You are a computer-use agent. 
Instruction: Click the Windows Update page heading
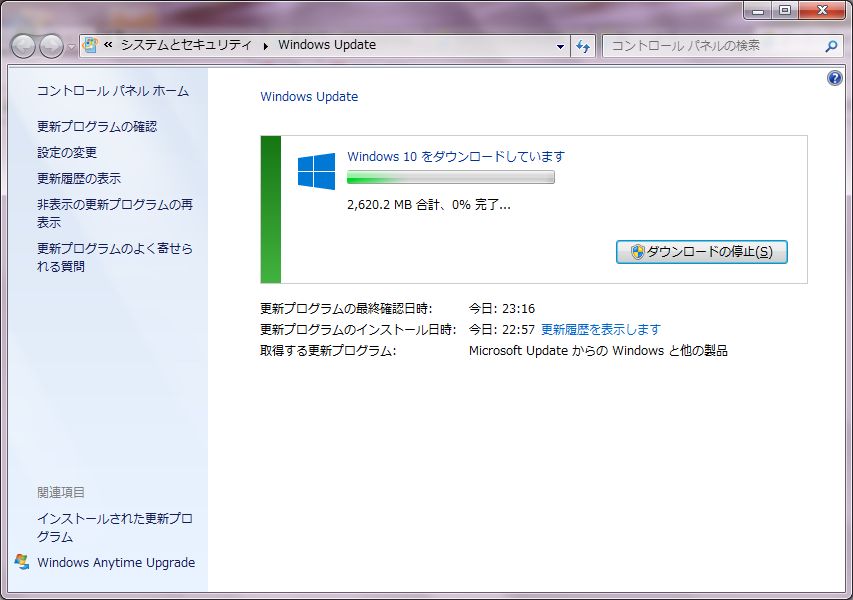click(x=309, y=97)
